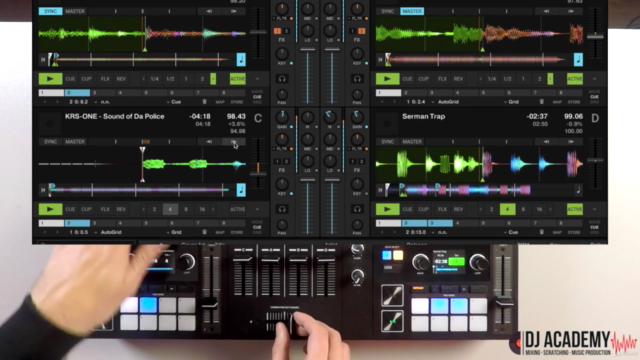Toggle headphone monitoring on the bottom-left mixer channel

[282, 209]
